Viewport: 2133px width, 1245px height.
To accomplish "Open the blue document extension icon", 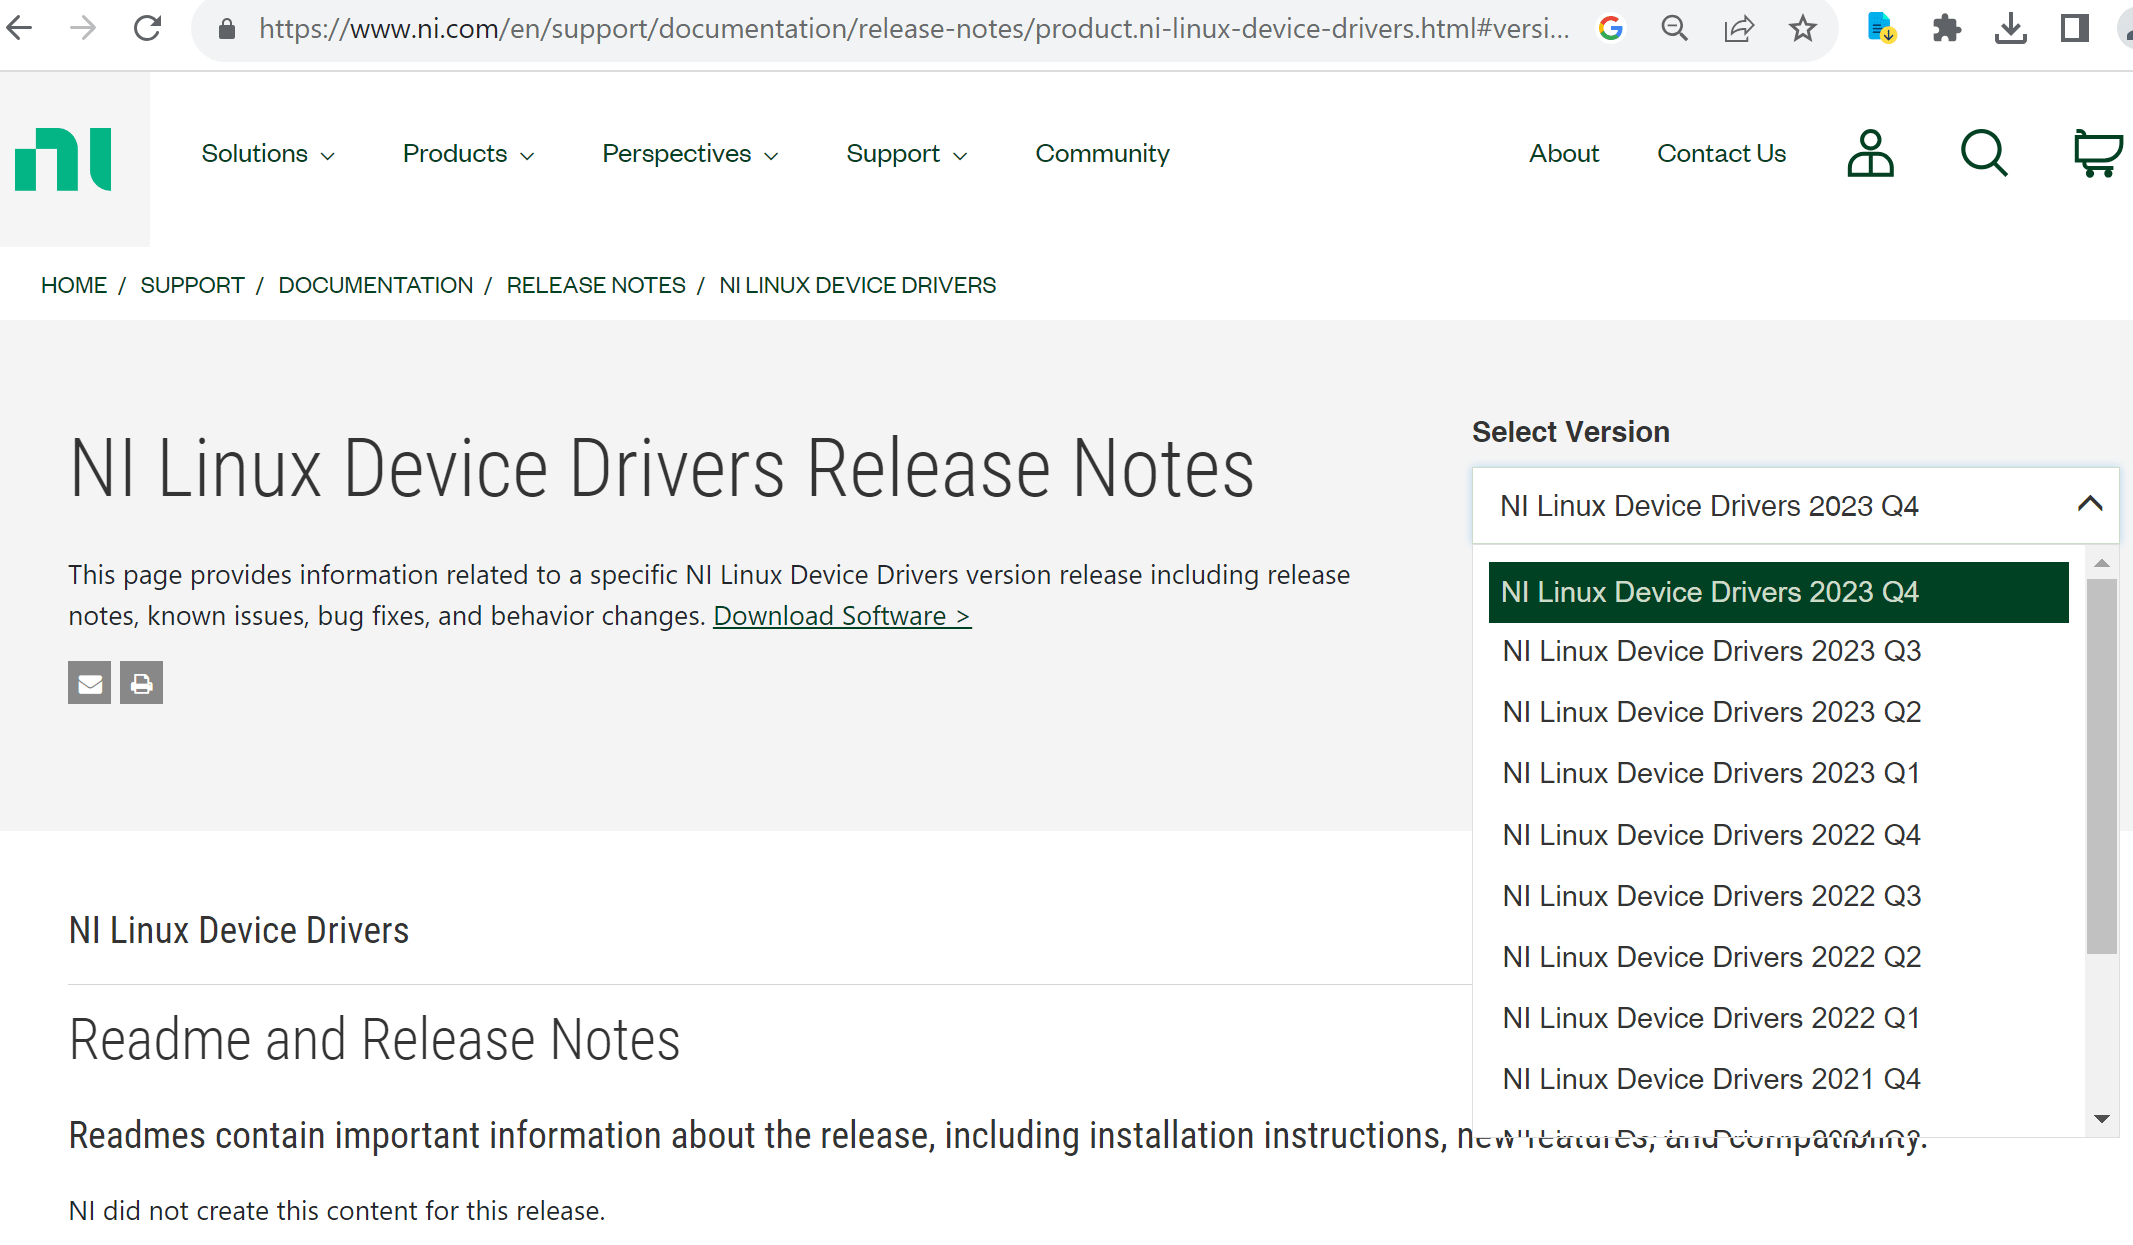I will tap(1882, 28).
